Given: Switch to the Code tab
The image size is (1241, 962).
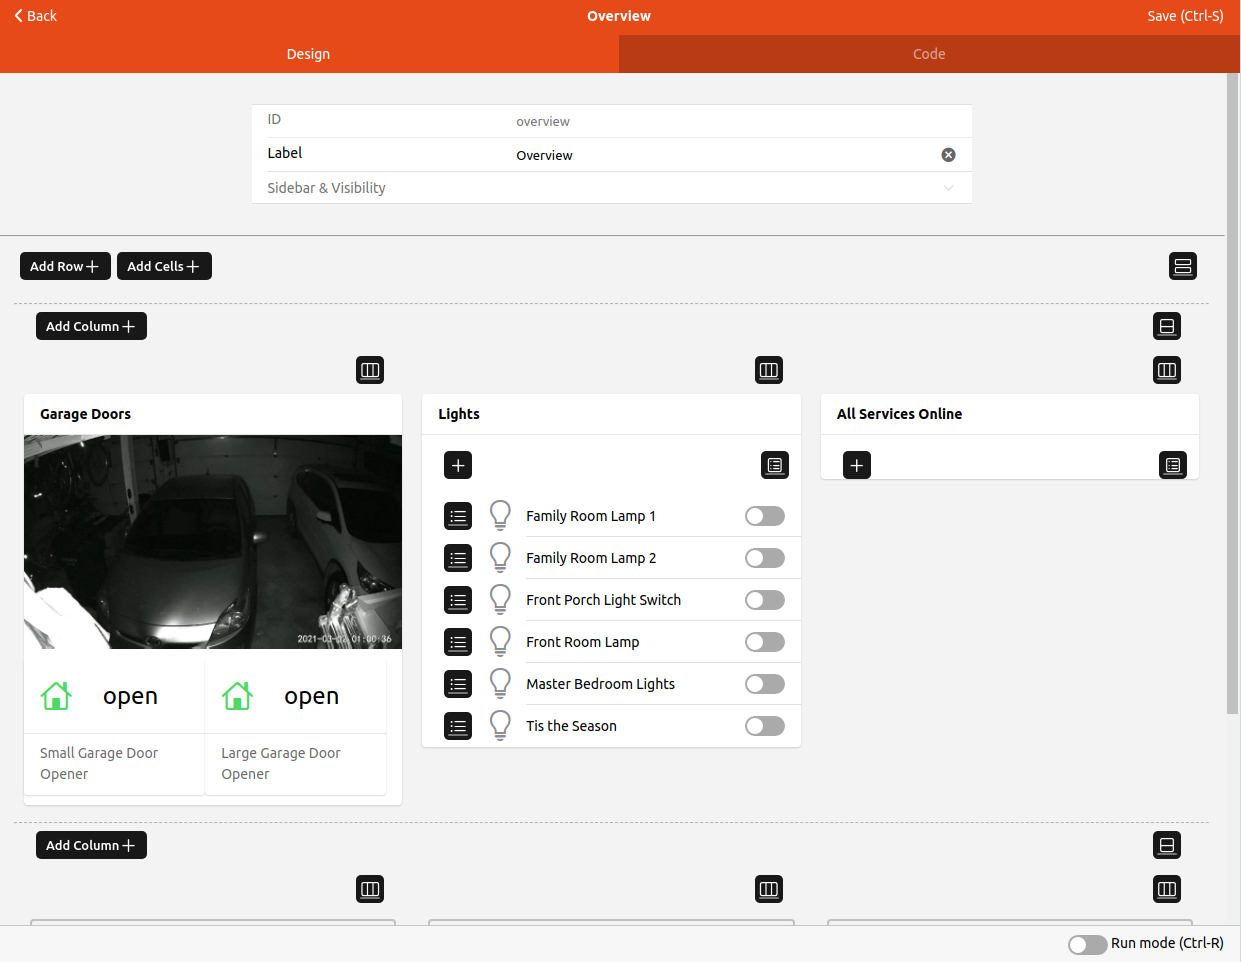Looking at the screenshot, I should click(928, 54).
